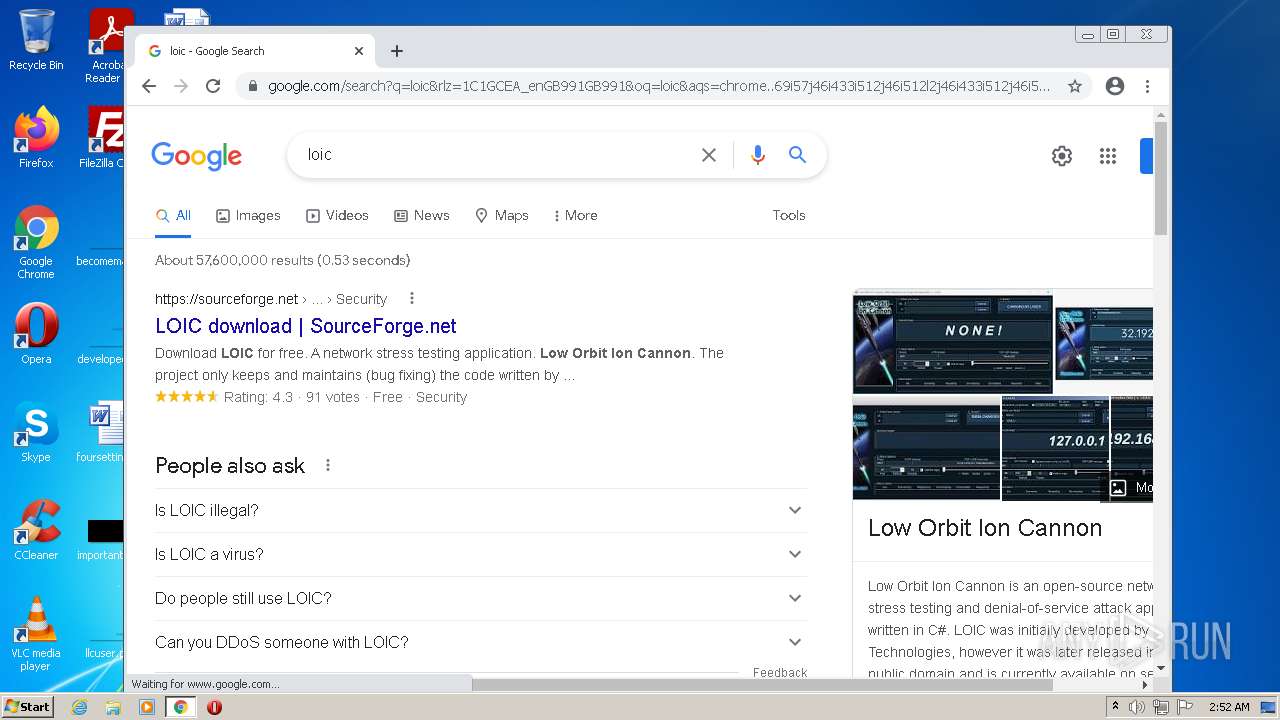Clear the search box with the X

(x=709, y=155)
